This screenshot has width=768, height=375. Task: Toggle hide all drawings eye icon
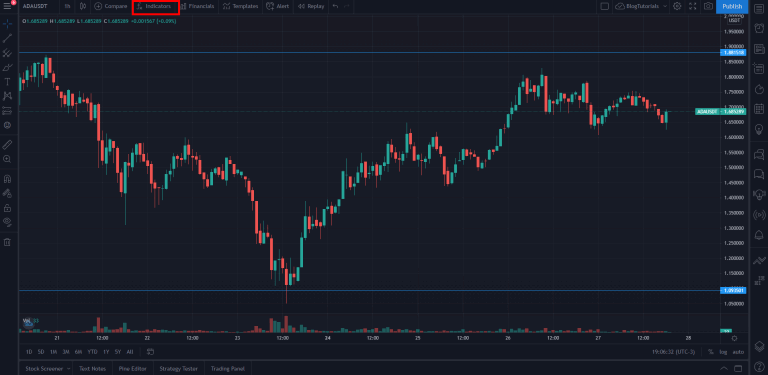coord(7,222)
